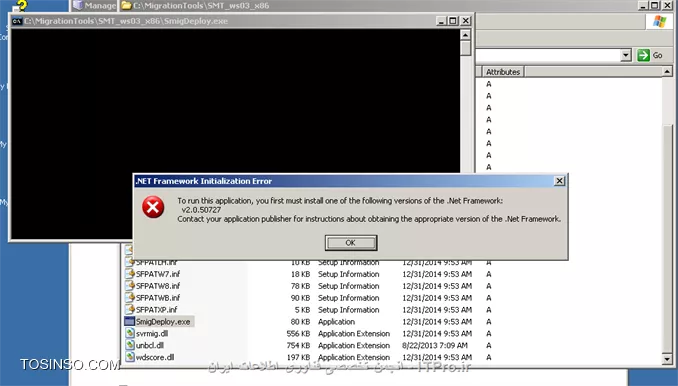Screen dimensions: 678x386
Task: Select the unbcl.dll file
Action: coord(150,345)
